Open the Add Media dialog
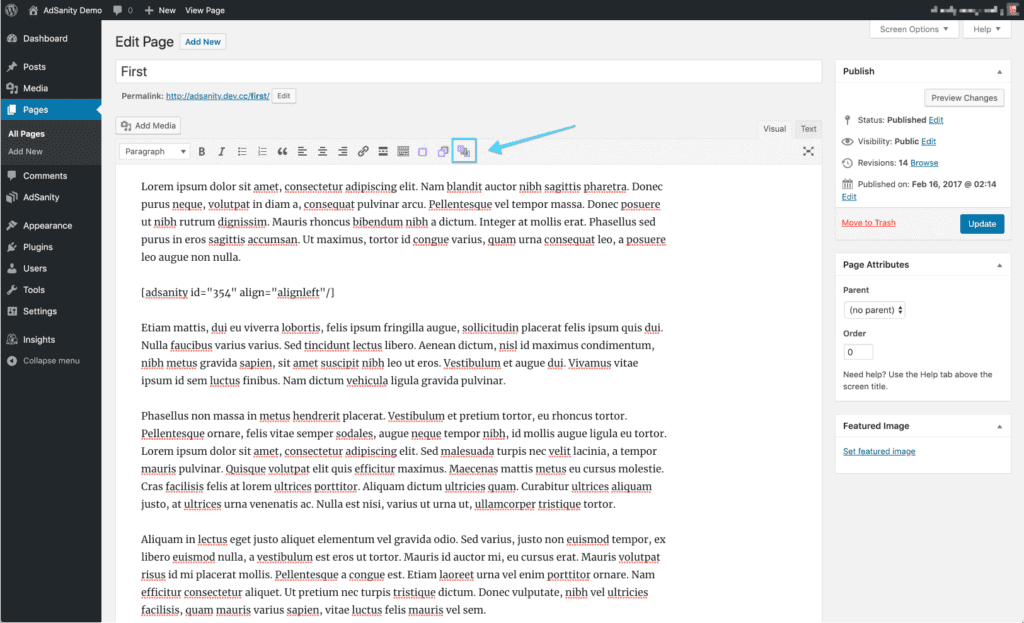The width and height of the screenshot is (1024, 623). coord(147,125)
